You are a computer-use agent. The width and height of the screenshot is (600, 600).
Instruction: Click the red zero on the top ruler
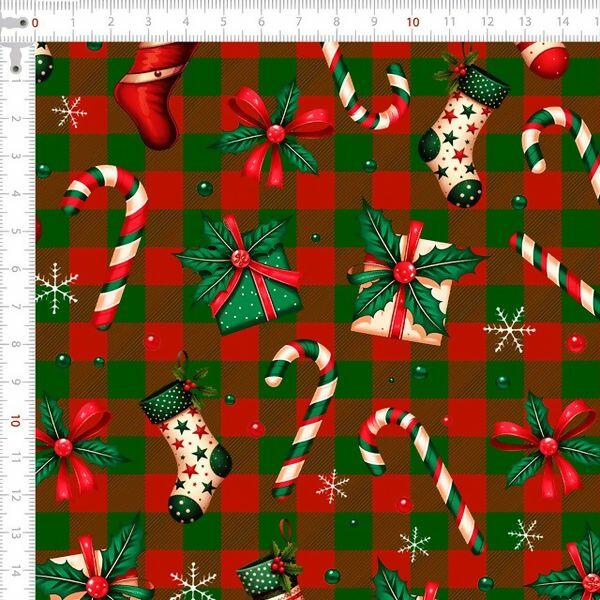tap(36, 22)
